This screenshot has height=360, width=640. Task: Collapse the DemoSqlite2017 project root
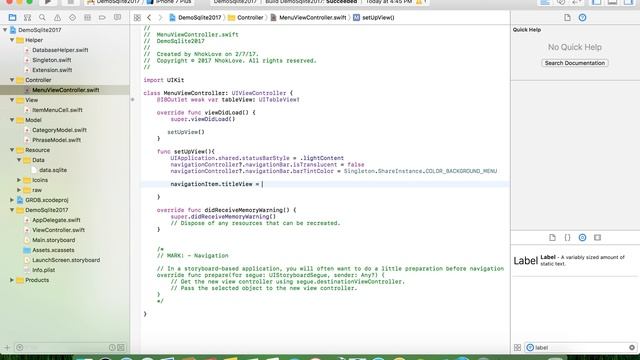coord(5,30)
